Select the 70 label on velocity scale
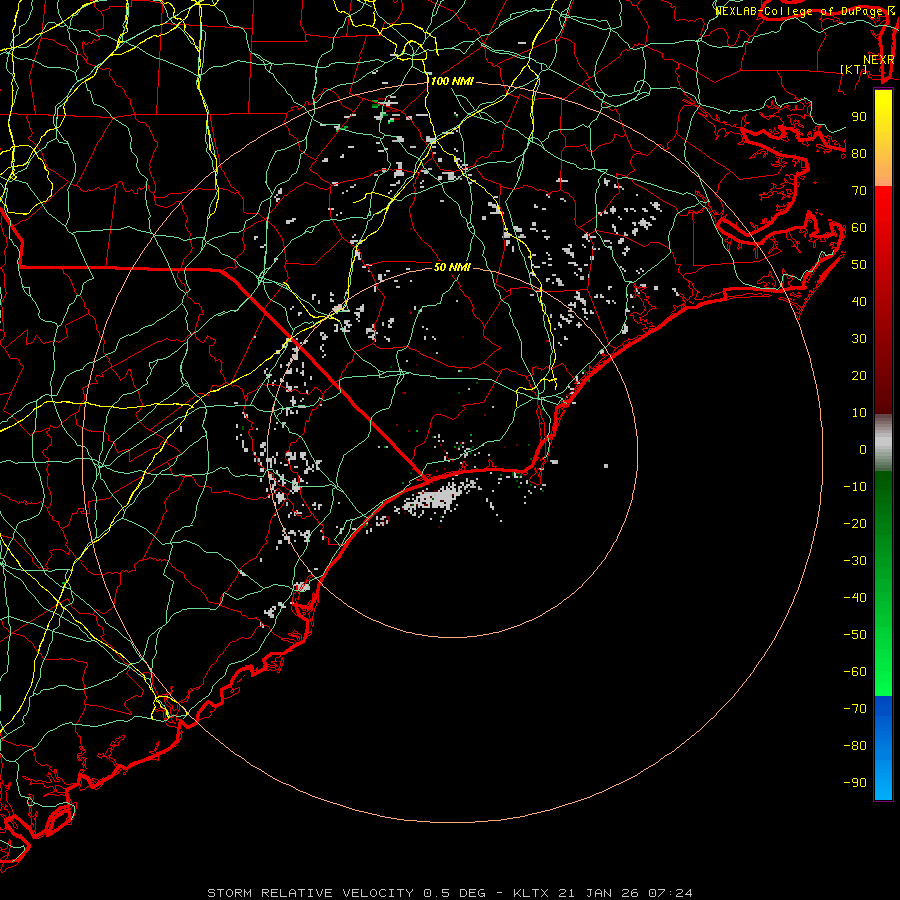 859,191
